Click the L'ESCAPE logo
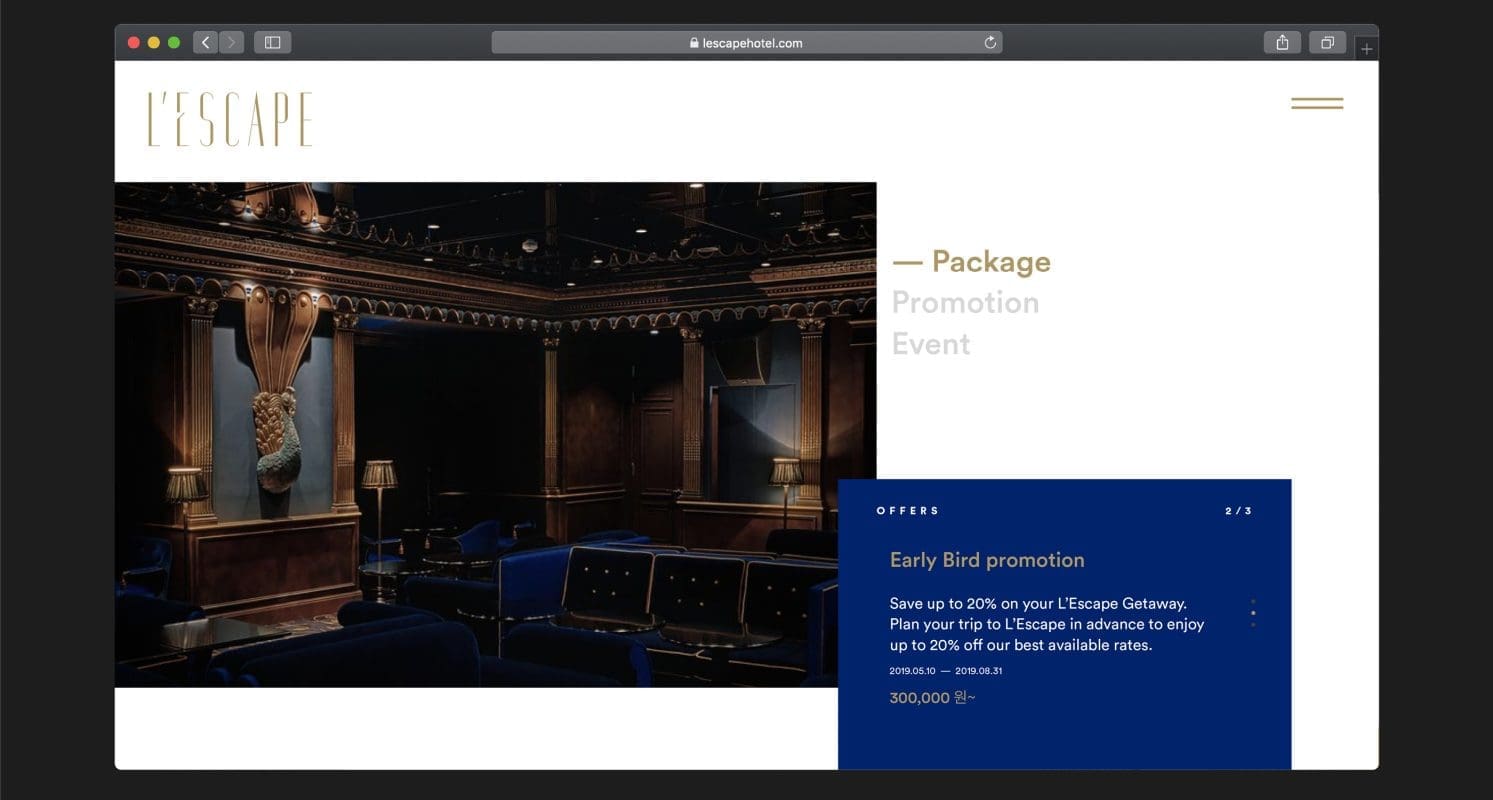Screen dimensions: 1493x800 (230, 120)
